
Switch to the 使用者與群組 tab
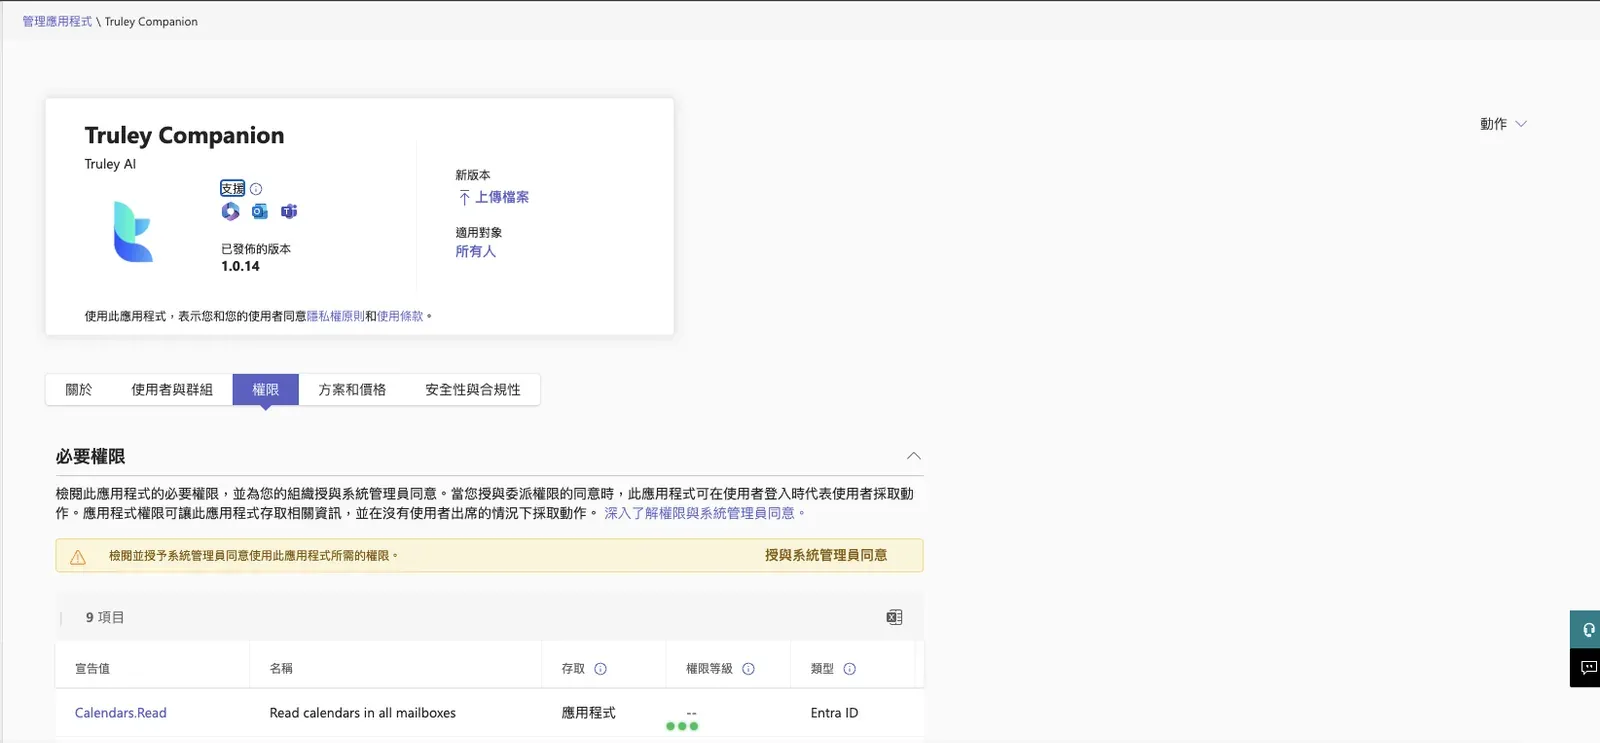point(172,390)
